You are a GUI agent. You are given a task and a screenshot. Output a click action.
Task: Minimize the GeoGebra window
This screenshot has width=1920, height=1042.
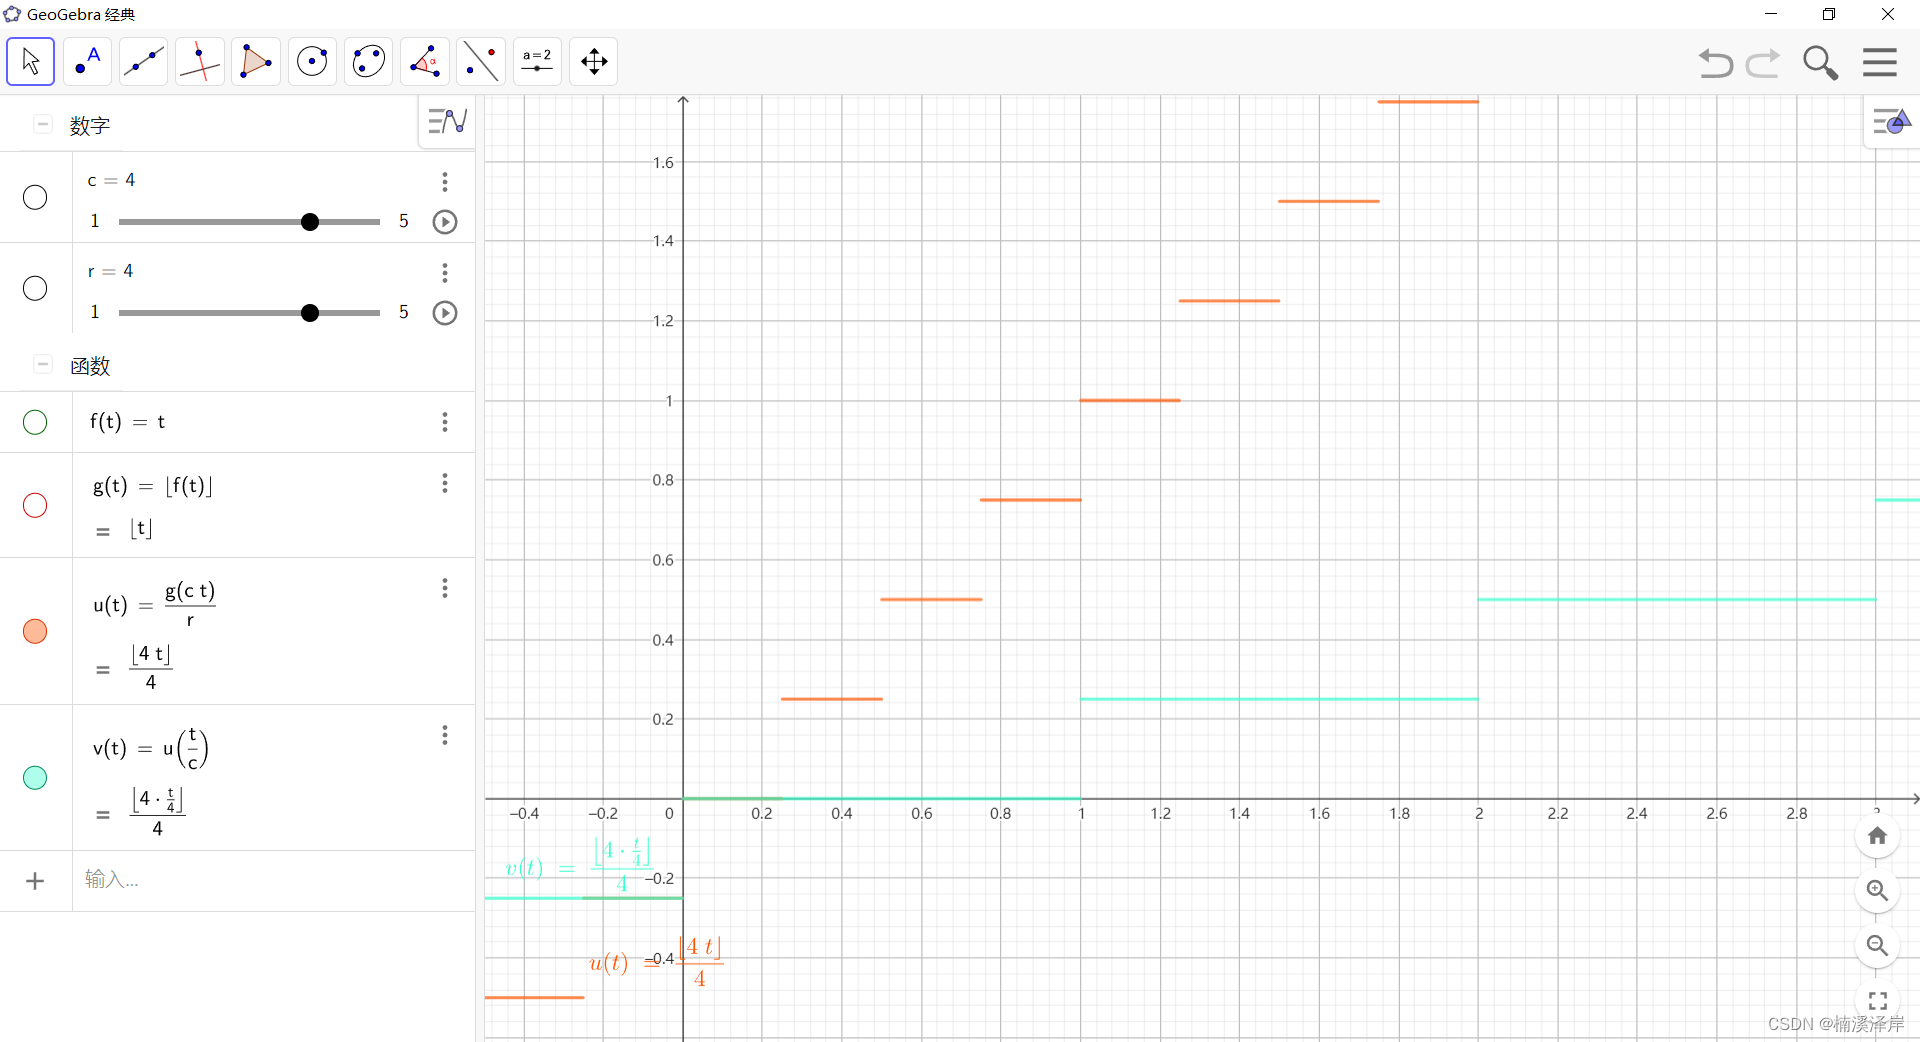pos(1771,14)
